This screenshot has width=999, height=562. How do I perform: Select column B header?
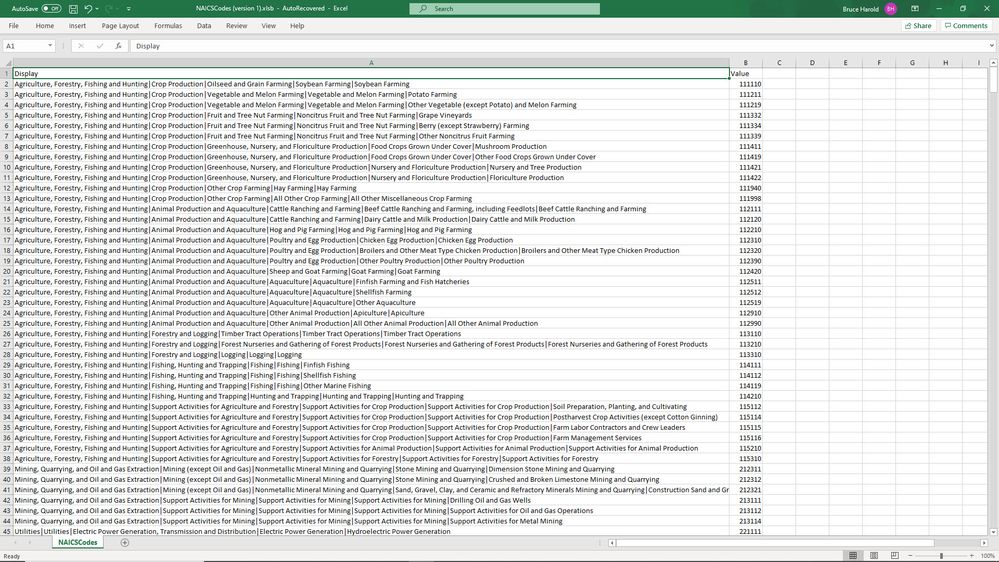click(745, 63)
